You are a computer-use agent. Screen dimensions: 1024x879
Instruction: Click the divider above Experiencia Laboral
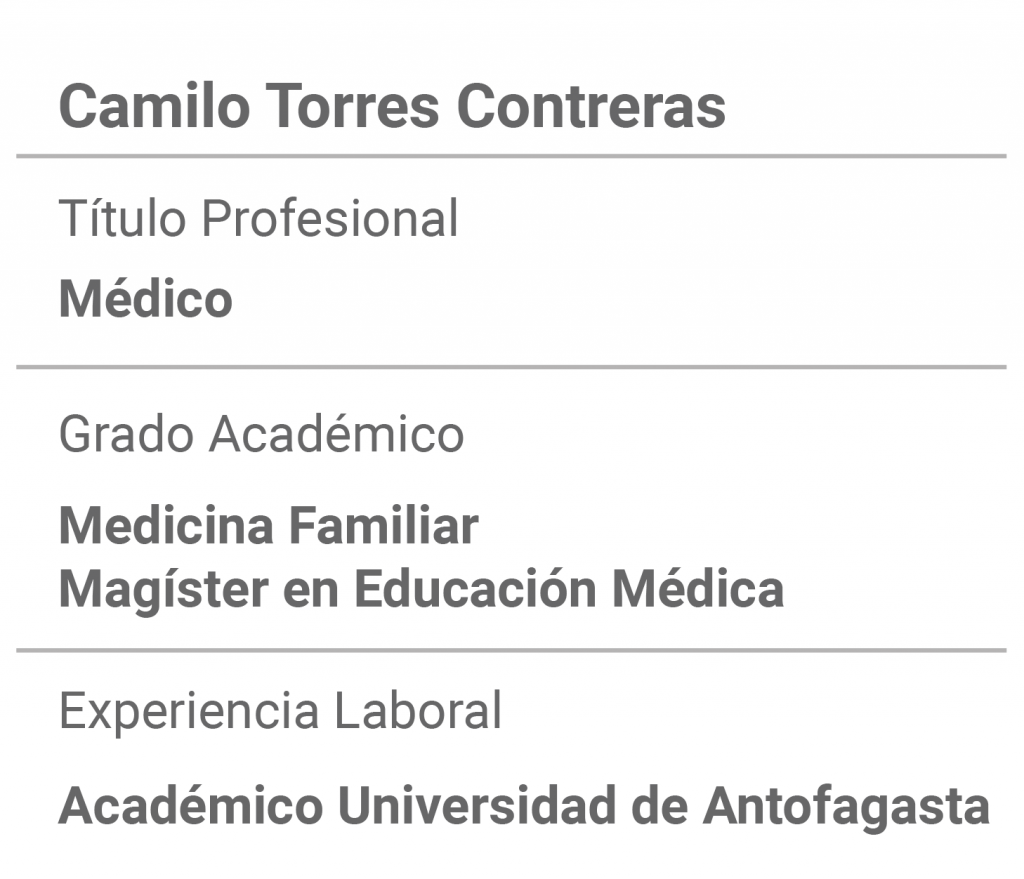[x=511, y=650]
